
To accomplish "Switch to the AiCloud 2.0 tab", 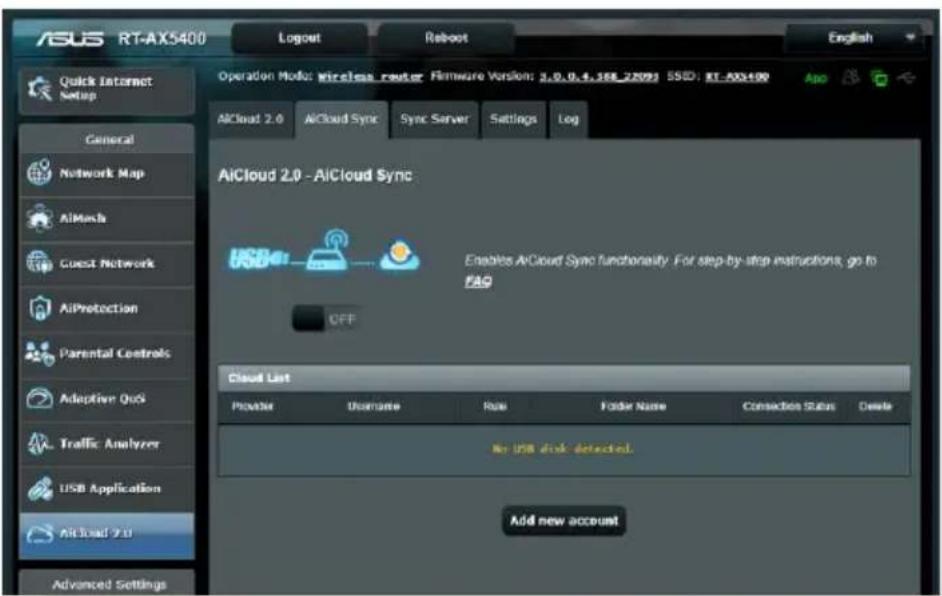I will coord(251,119).
